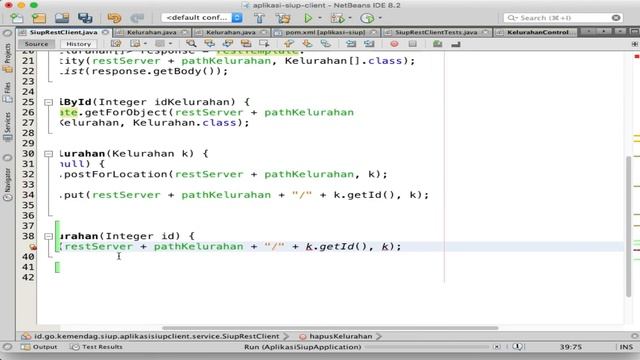This screenshot has width=640, height=360.
Task: Undo the last edit
Action: [114, 18]
